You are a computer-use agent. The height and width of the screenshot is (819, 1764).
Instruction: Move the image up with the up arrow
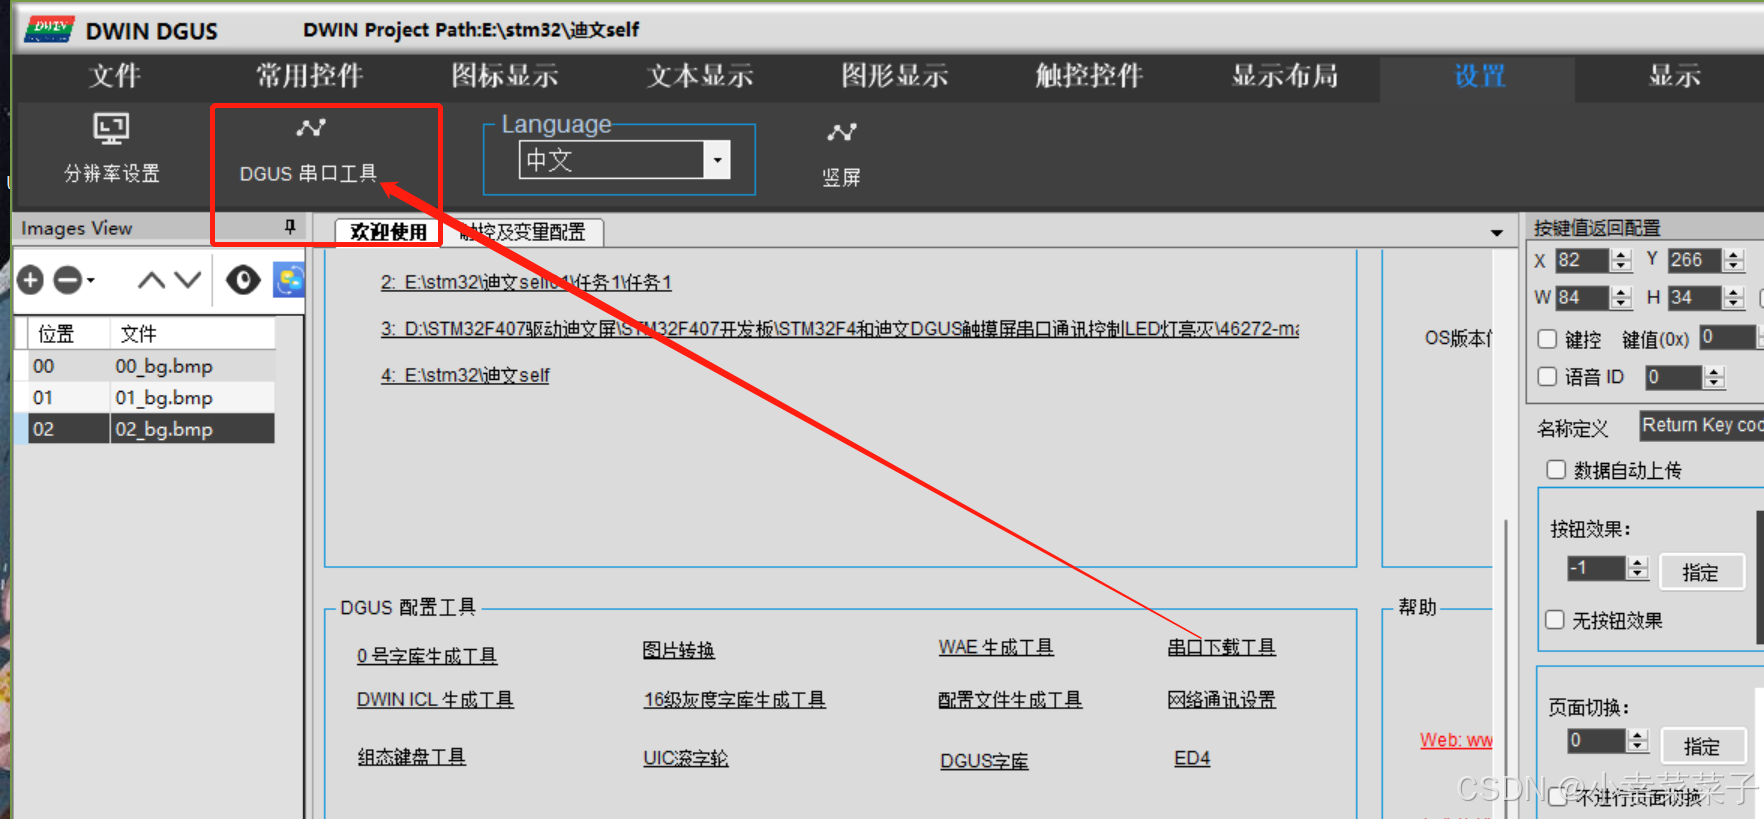151,280
